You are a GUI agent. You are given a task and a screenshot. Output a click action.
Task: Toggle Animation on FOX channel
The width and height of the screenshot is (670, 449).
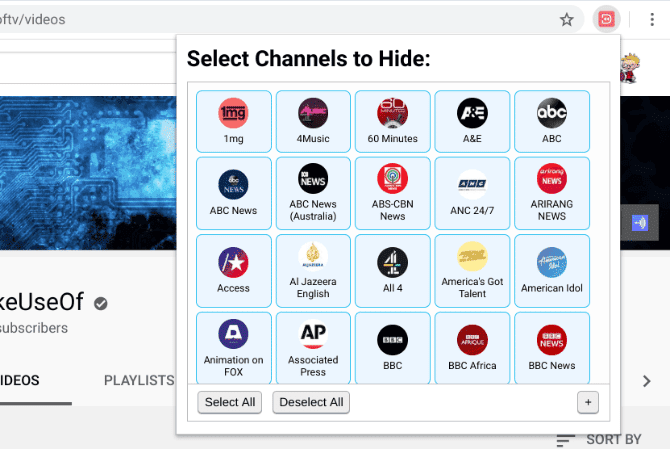click(234, 348)
